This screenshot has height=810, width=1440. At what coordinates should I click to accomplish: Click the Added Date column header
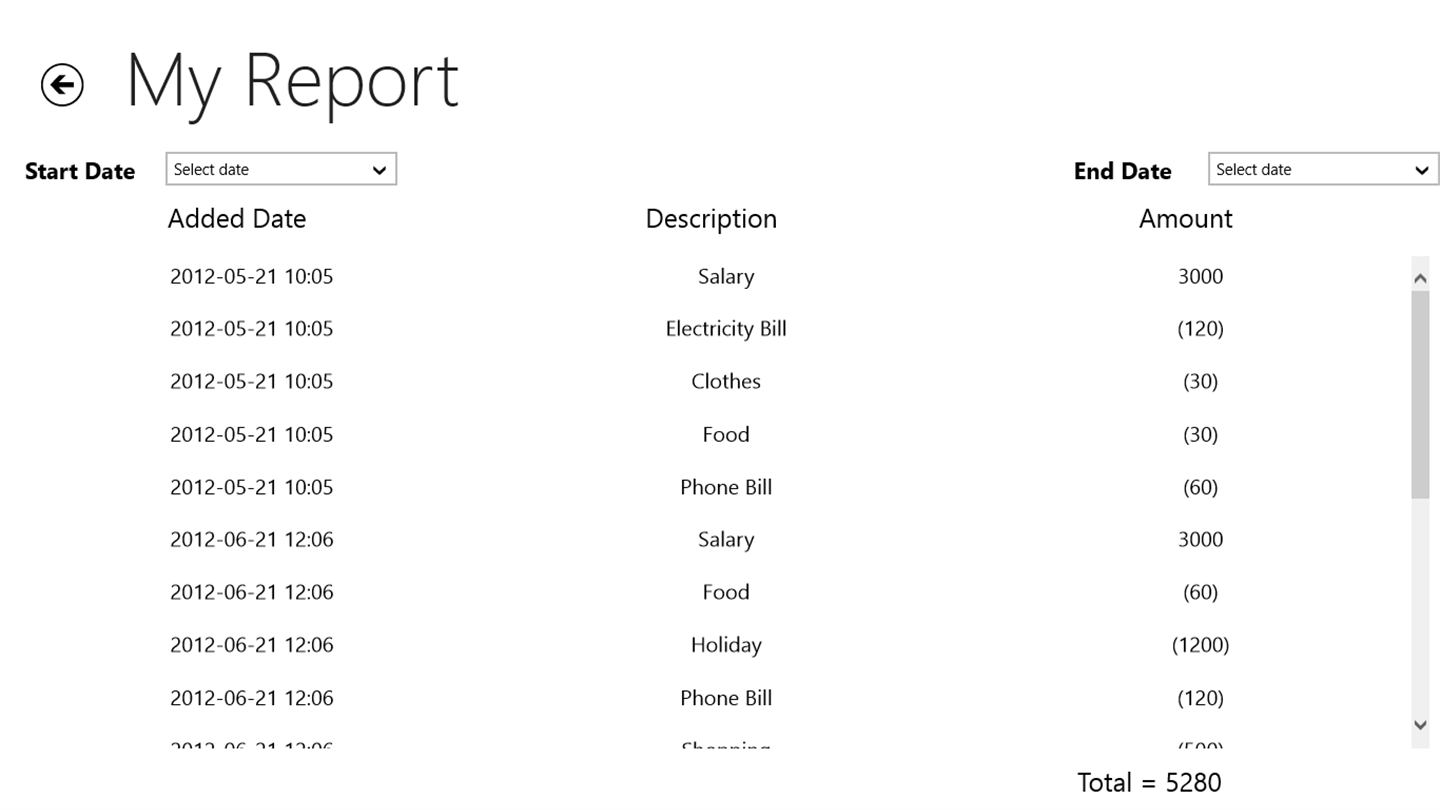(x=237, y=219)
